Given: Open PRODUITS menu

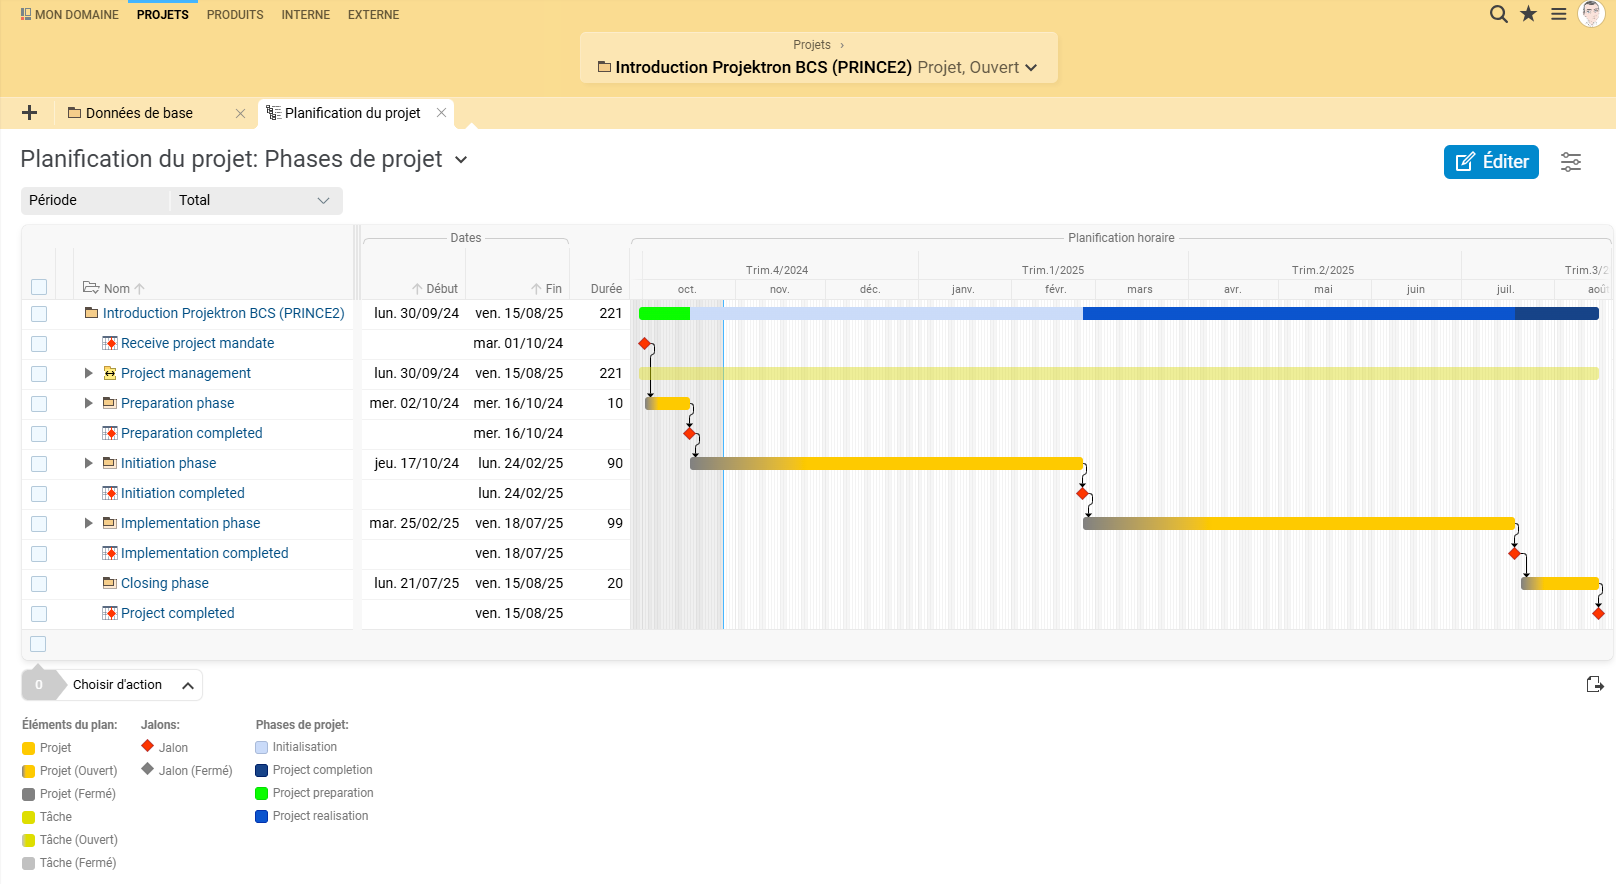Looking at the screenshot, I should pyautogui.click(x=235, y=15).
